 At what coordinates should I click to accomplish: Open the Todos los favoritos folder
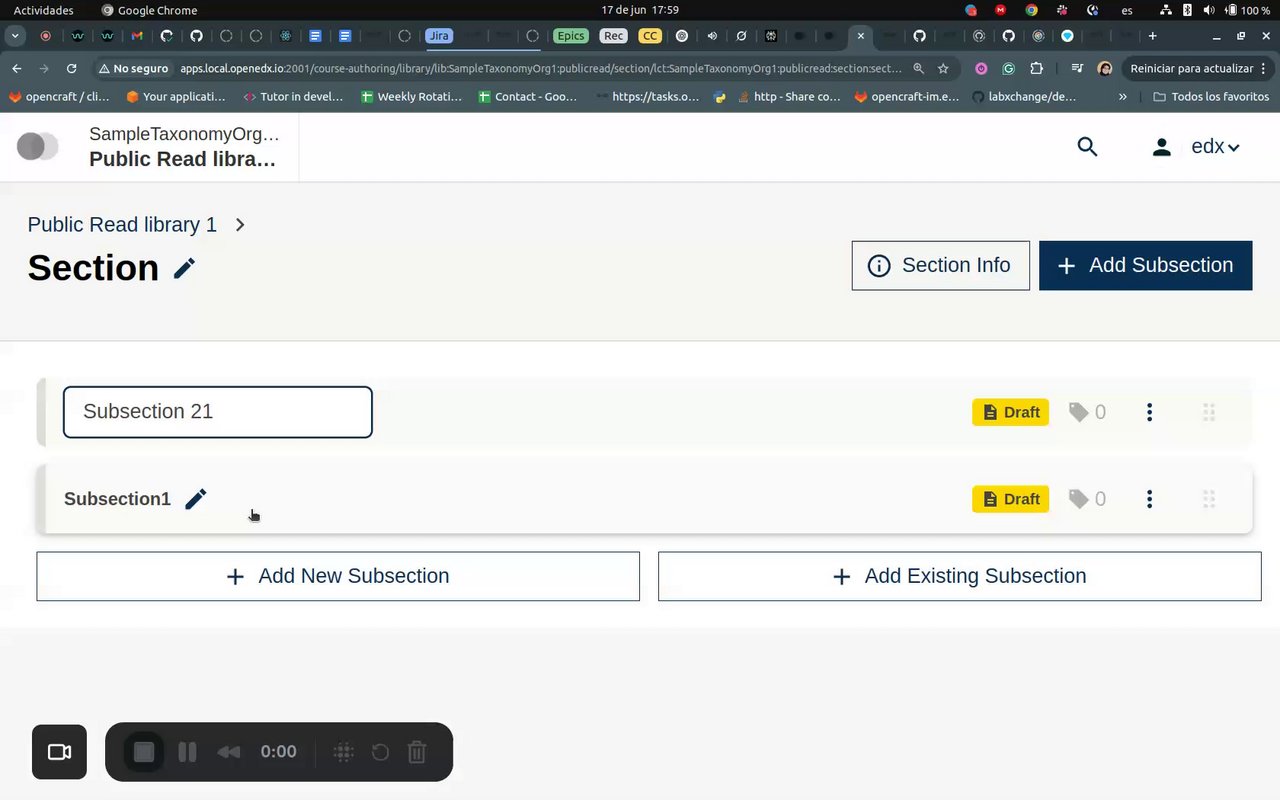[1210, 97]
